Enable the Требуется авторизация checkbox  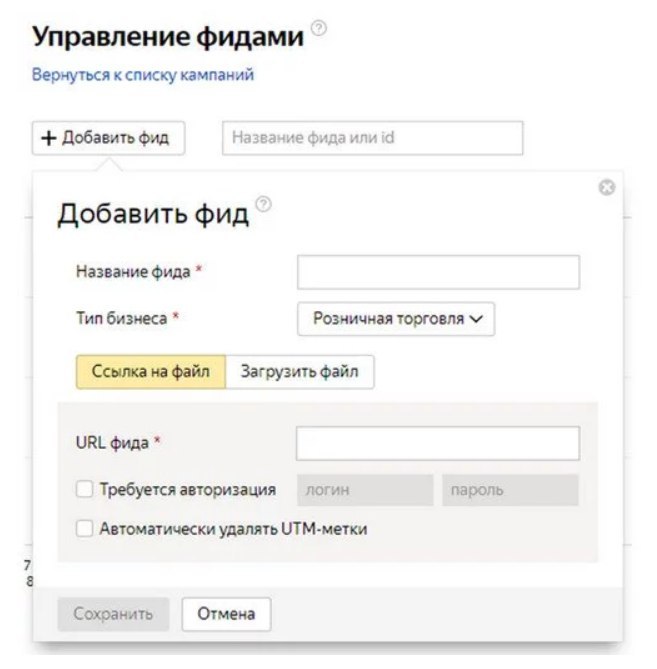coord(85,490)
